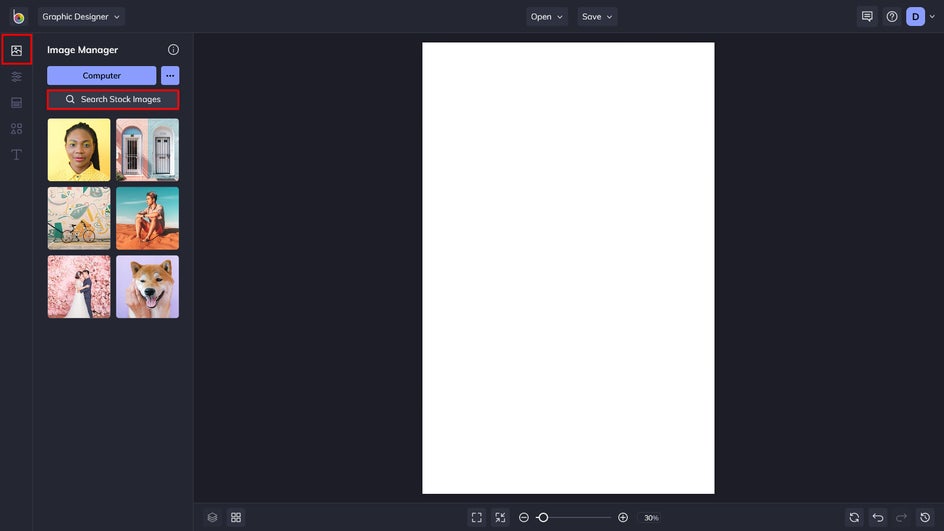Open the Open menu dropdown
Image resolution: width=944 pixels, height=531 pixels.
point(547,16)
